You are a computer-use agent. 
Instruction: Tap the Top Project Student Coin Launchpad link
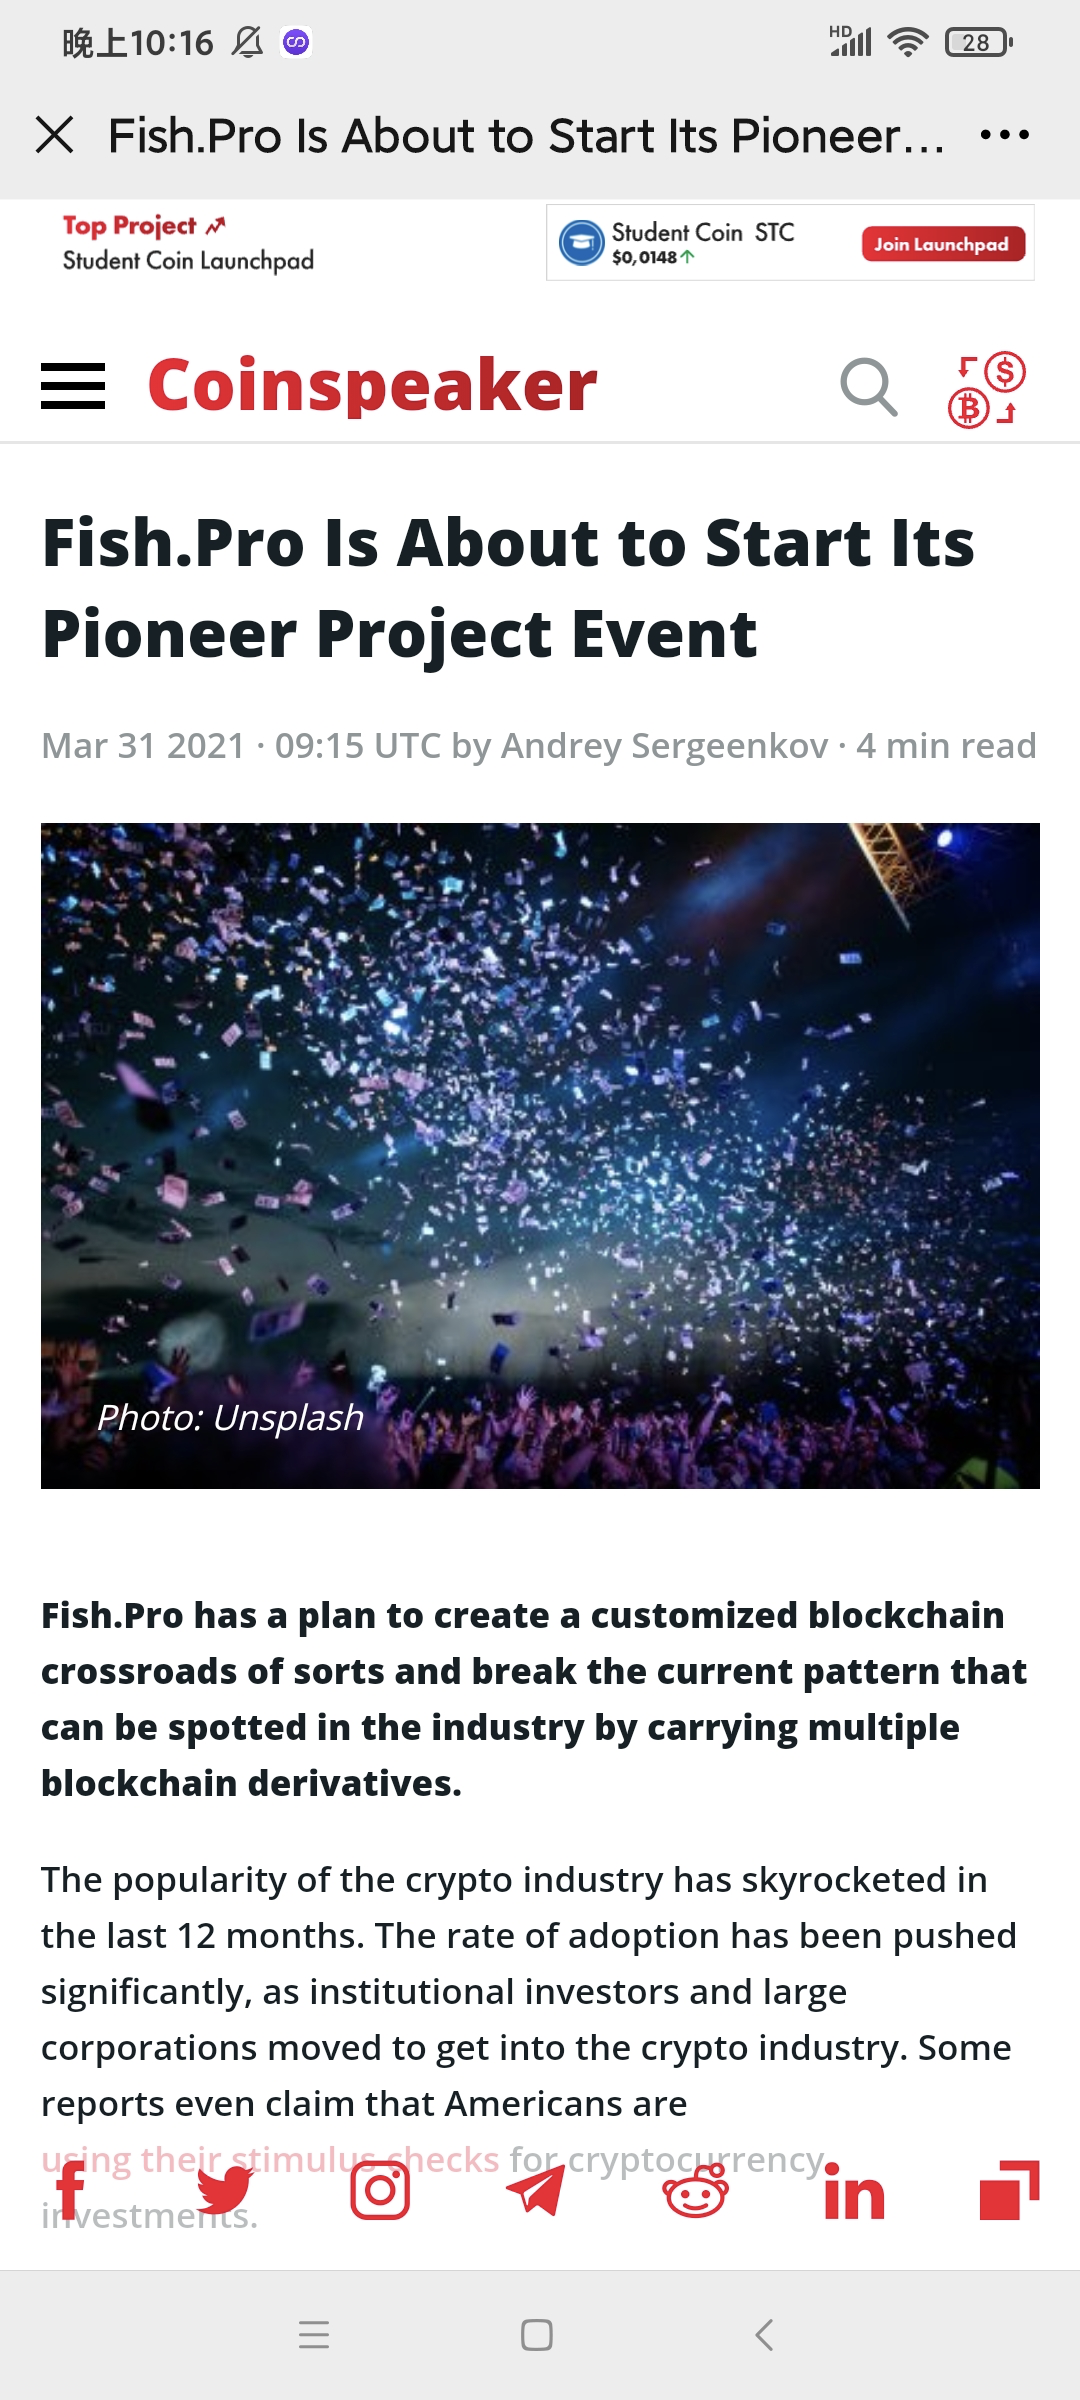(x=188, y=243)
